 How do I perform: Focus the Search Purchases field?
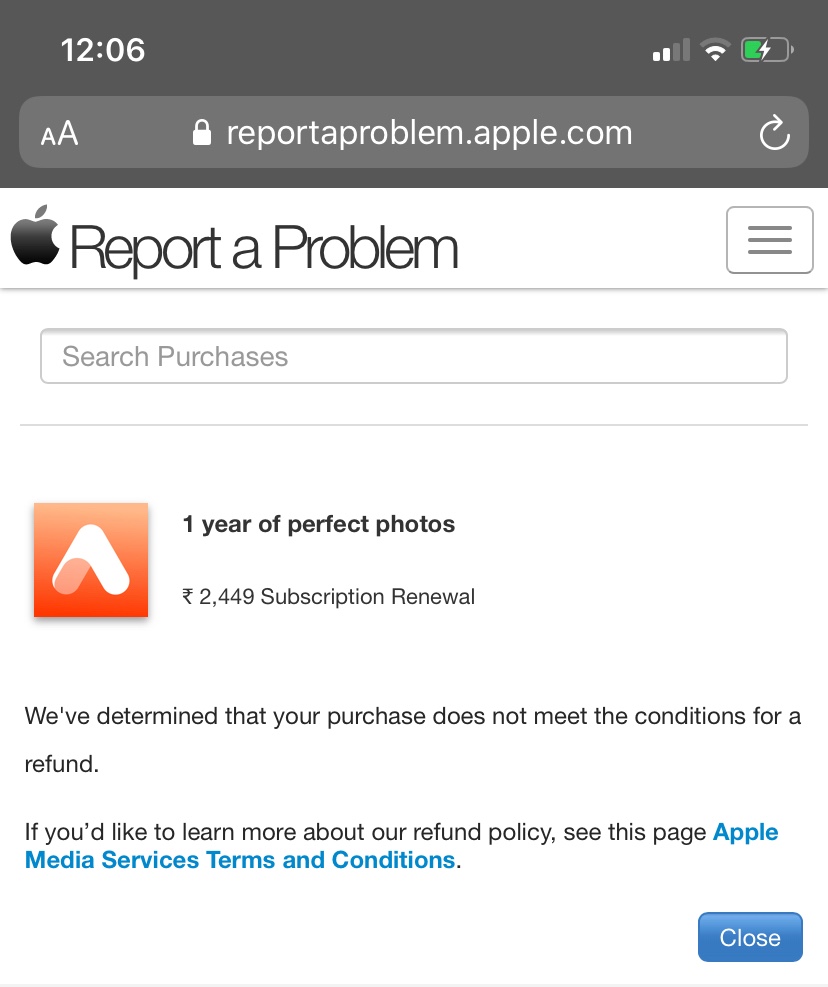(x=413, y=357)
